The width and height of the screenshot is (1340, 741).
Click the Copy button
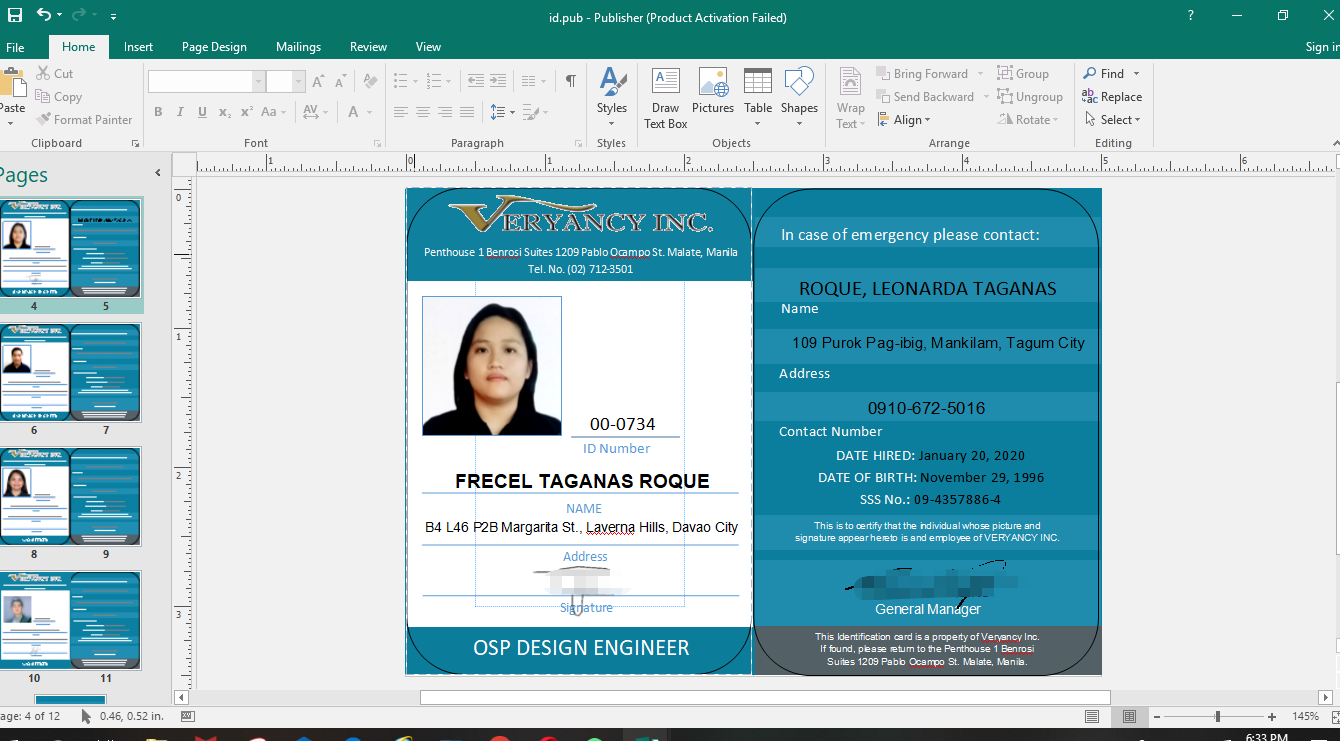pos(59,96)
